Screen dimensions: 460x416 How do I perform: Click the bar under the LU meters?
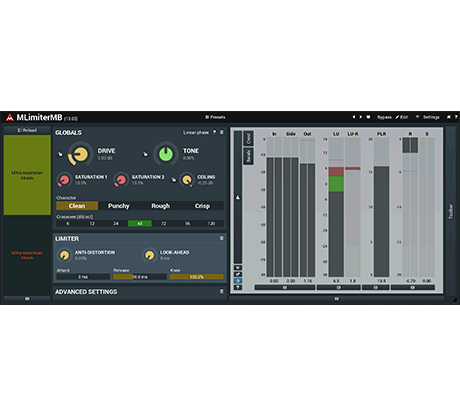point(338,287)
